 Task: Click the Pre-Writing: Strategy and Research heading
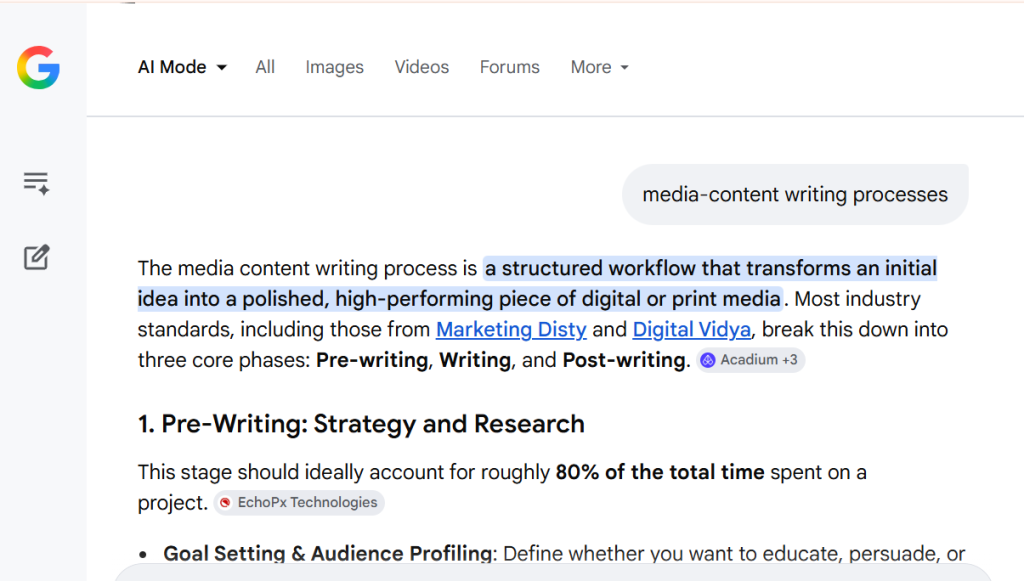point(361,424)
